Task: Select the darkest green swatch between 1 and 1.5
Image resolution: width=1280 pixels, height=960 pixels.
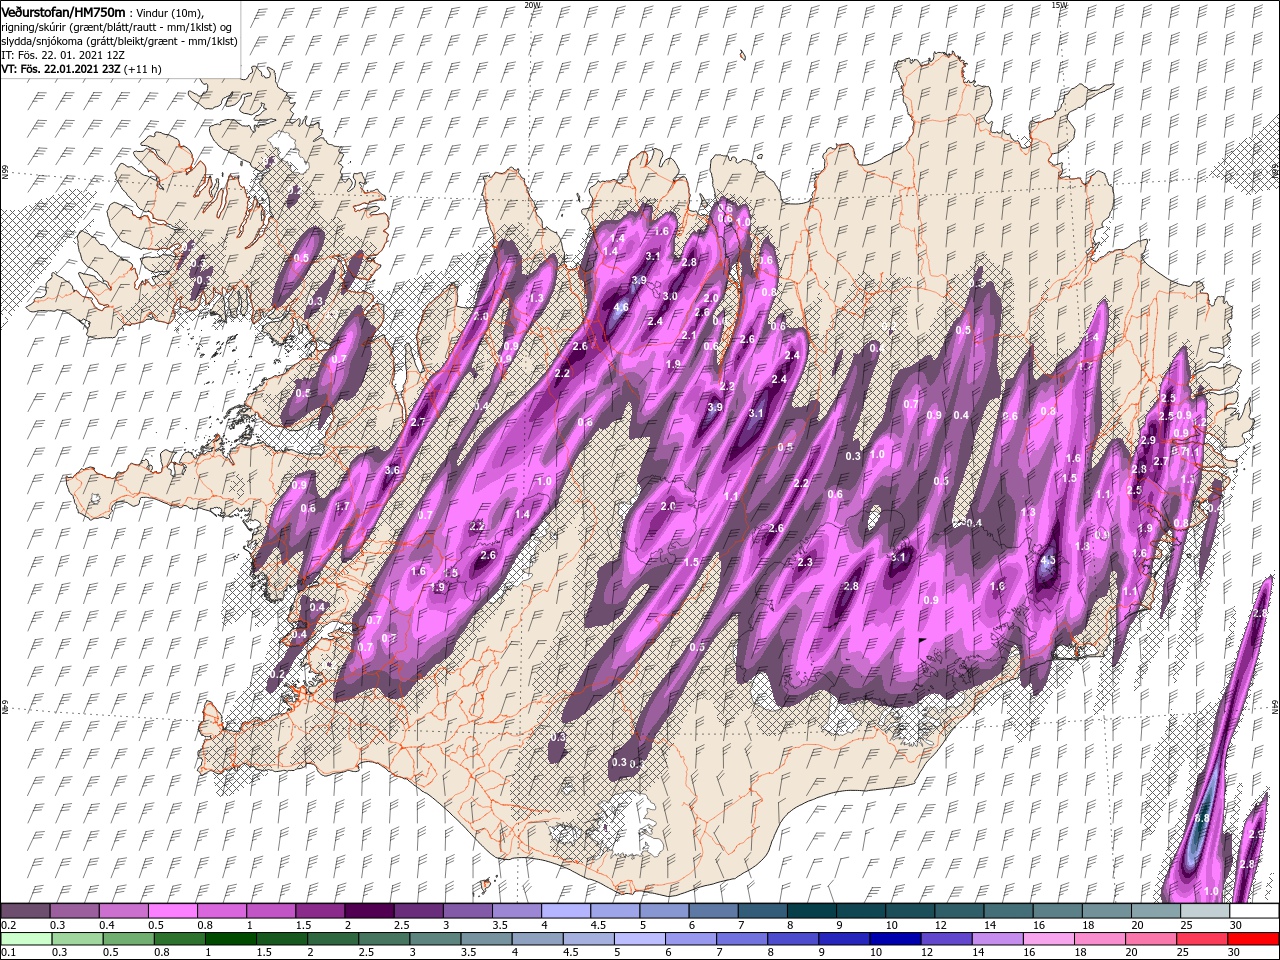Action: 229,938
